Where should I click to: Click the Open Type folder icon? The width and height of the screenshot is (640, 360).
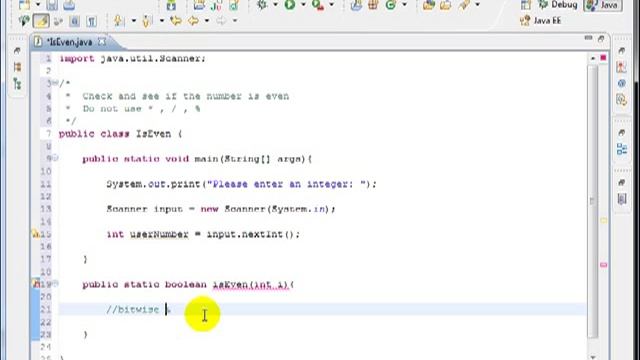point(429,5)
